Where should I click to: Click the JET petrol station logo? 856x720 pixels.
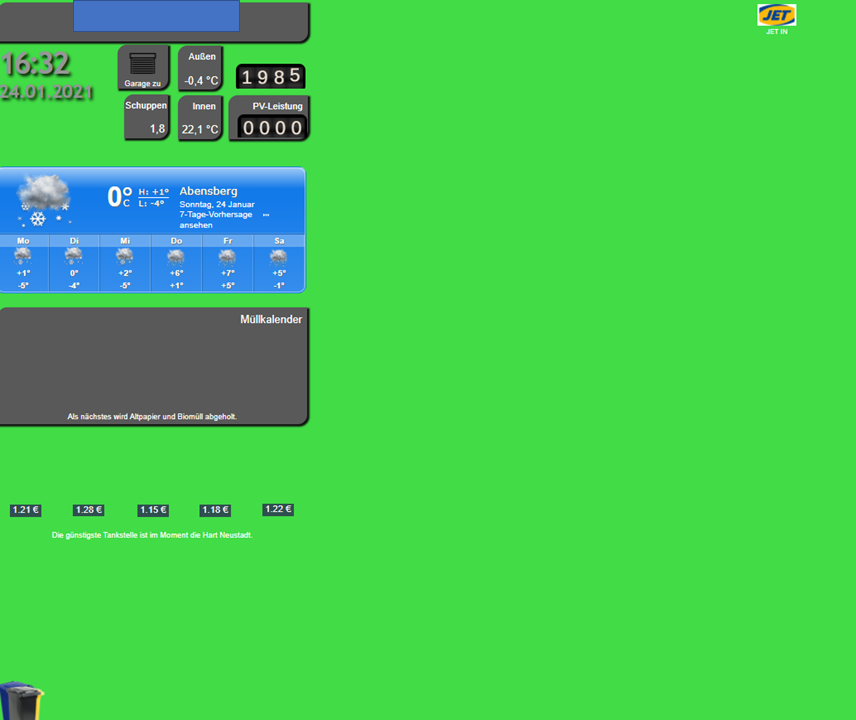(x=775, y=16)
